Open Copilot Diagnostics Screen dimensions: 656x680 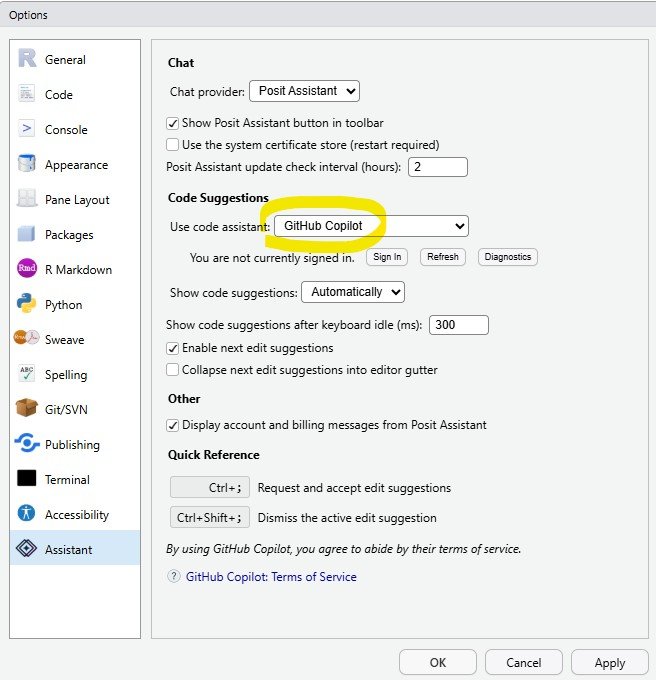tap(508, 257)
